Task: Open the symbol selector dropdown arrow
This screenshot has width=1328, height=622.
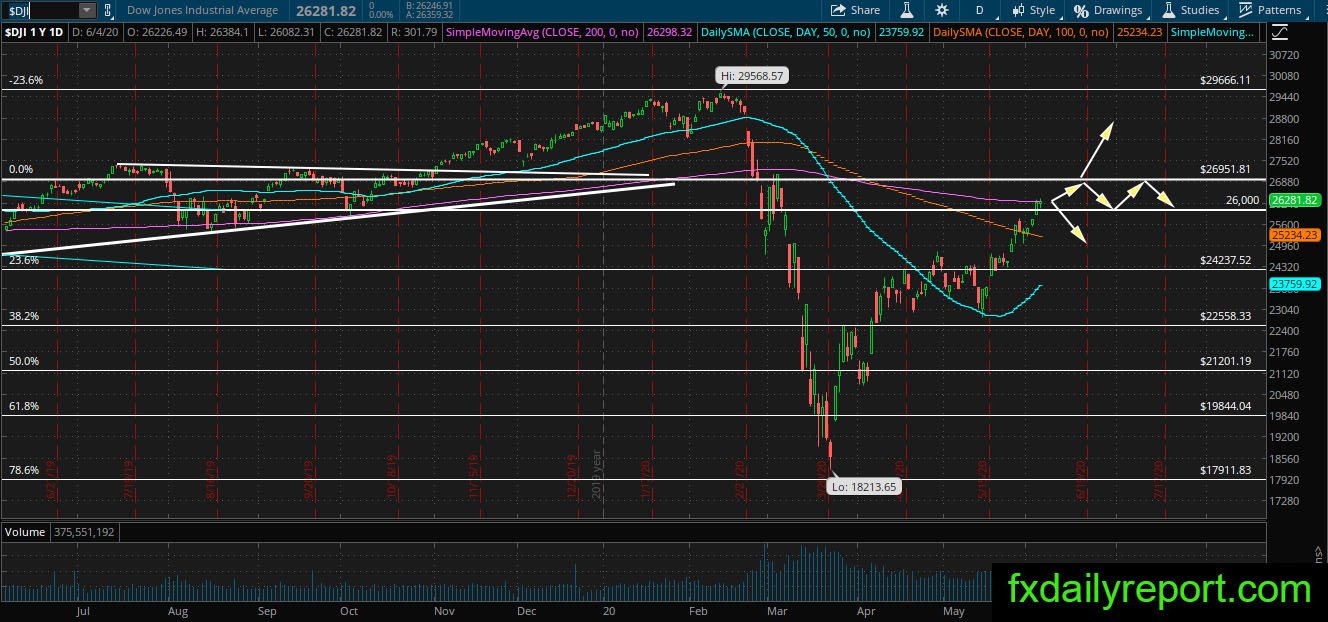Action: click(87, 10)
